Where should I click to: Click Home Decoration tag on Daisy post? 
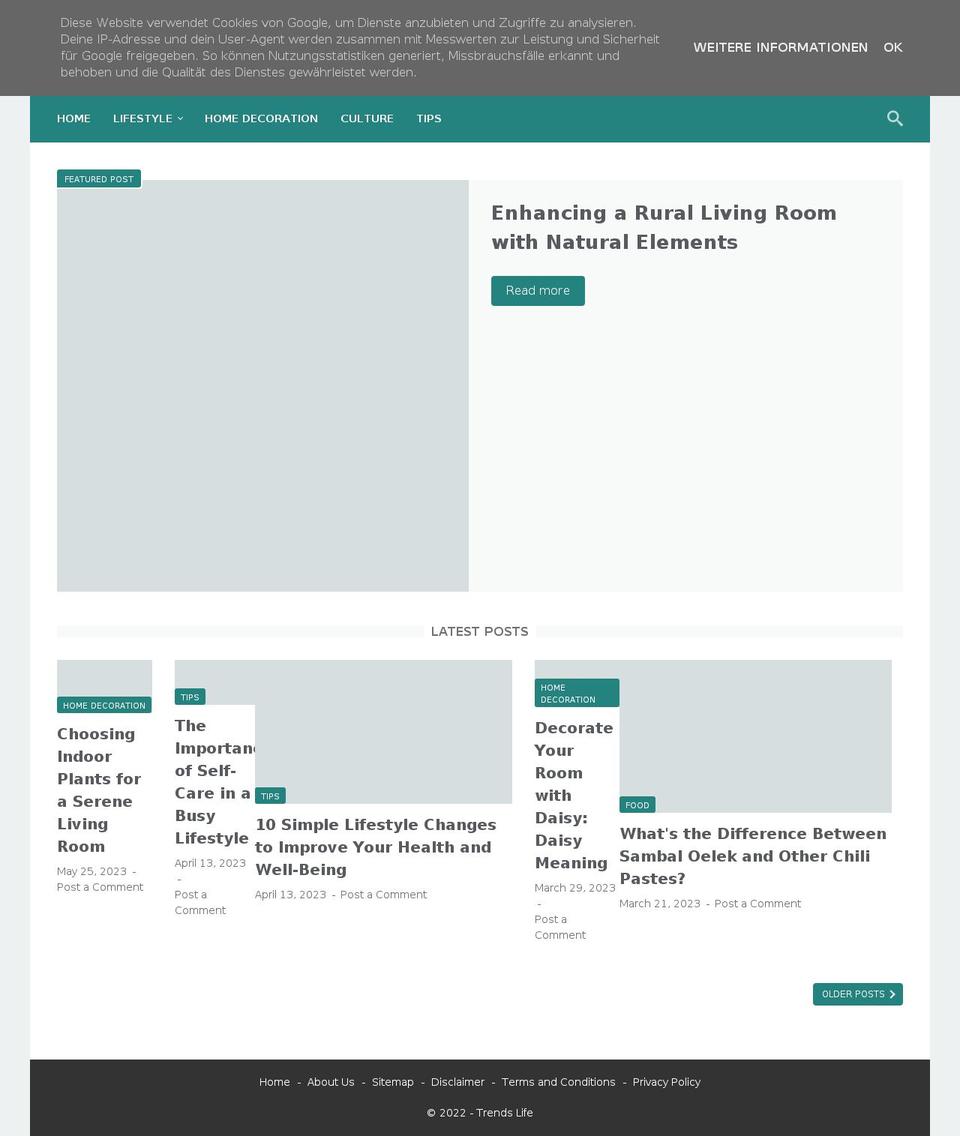point(577,693)
